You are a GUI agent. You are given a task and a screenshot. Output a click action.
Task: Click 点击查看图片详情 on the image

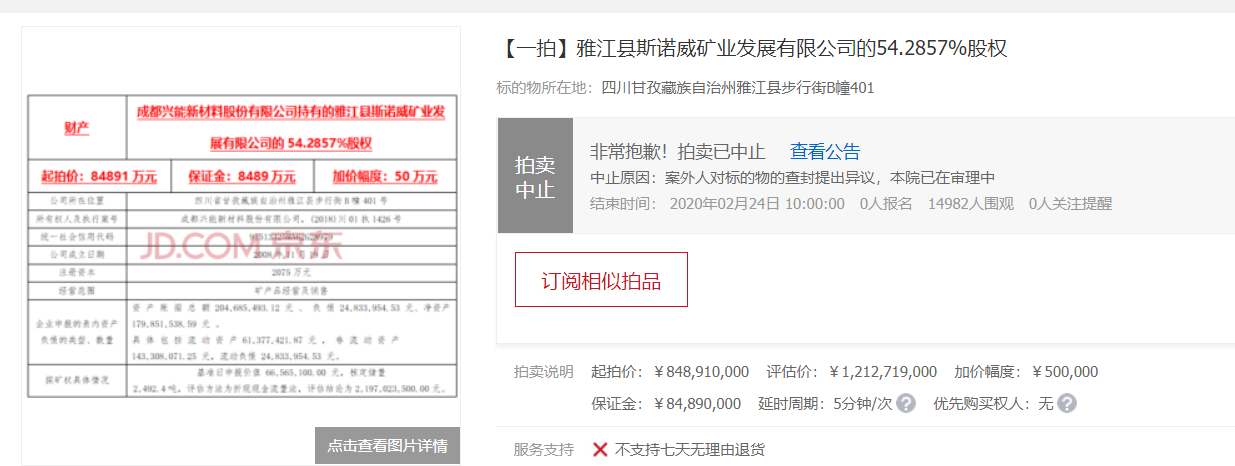387,445
